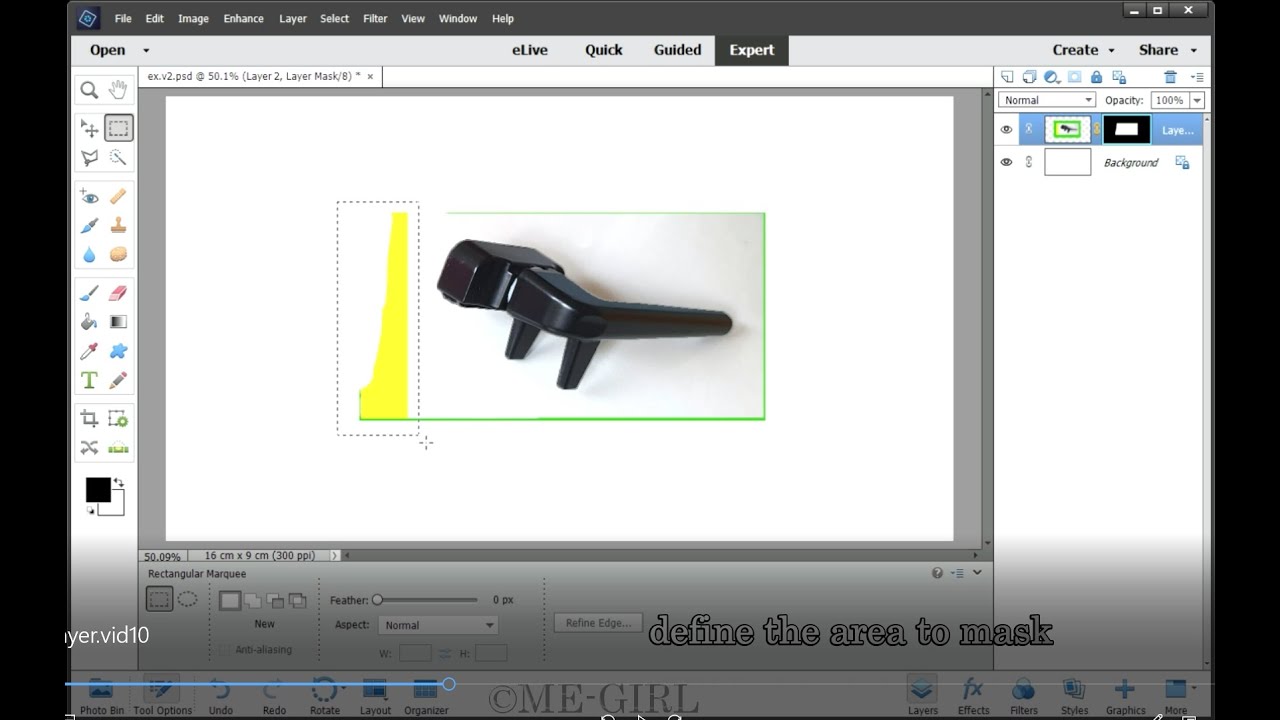Open the Aspect Normal dropdown

[437, 625]
